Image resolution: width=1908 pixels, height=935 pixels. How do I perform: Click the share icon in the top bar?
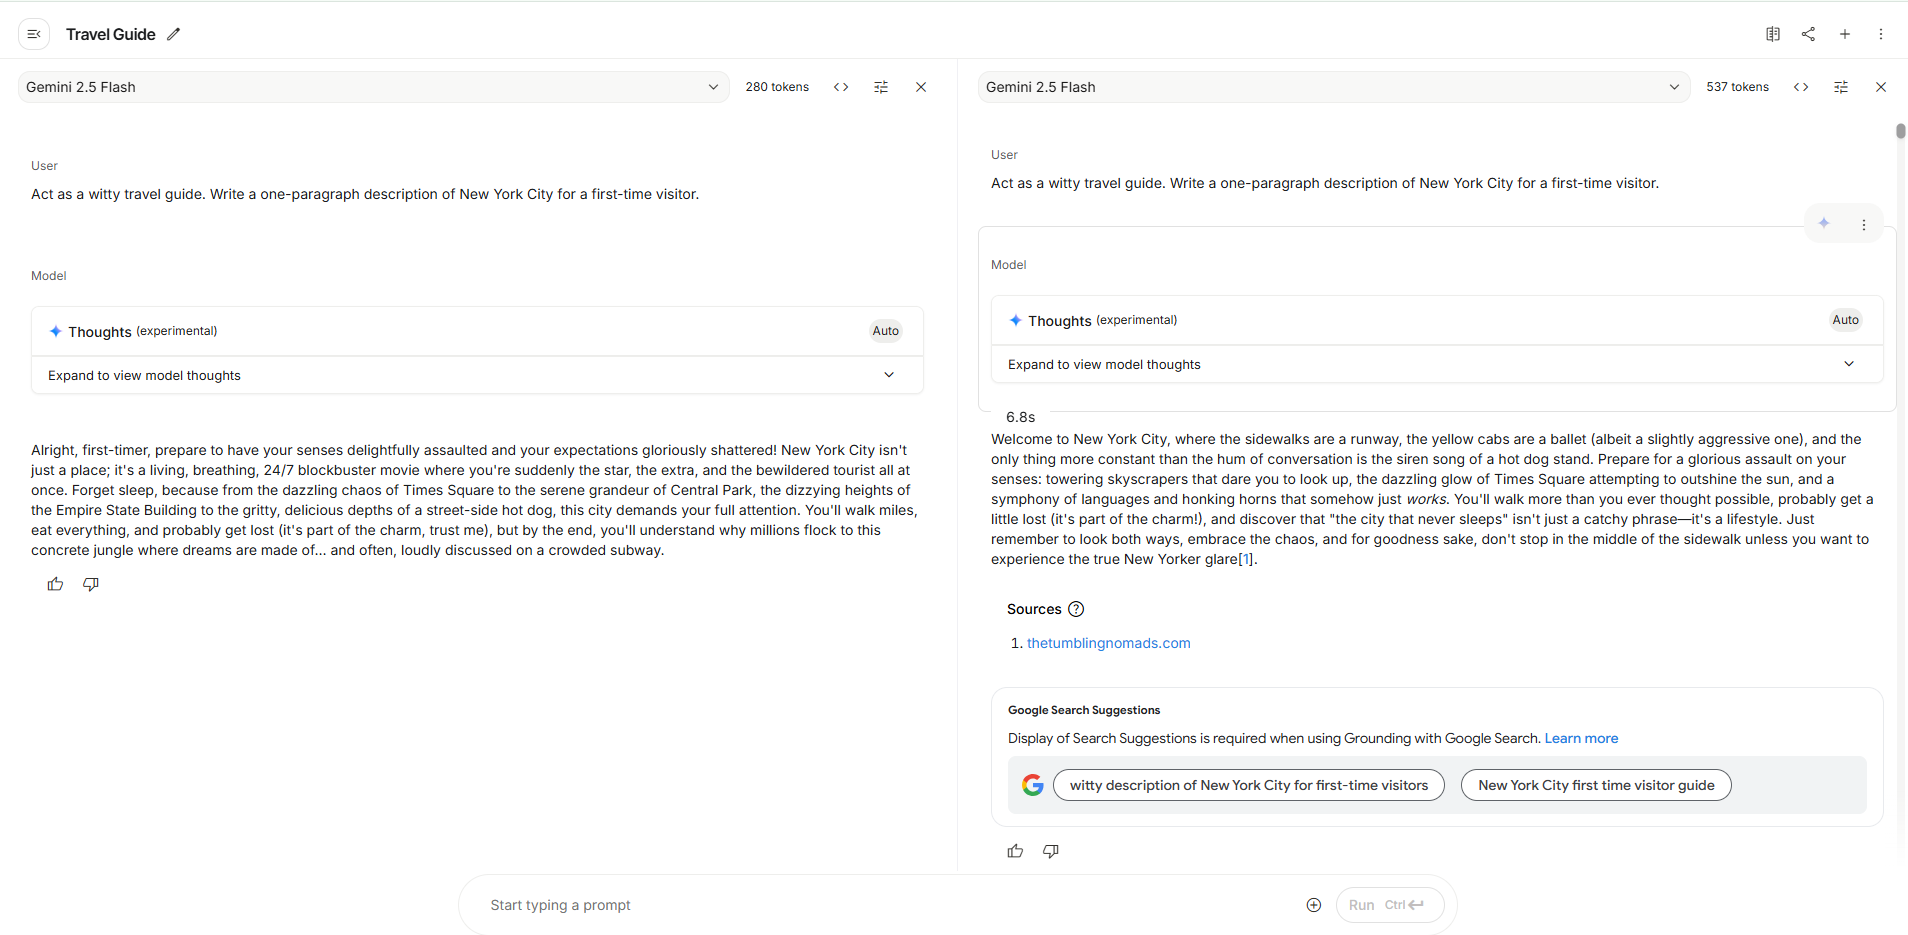[1808, 34]
